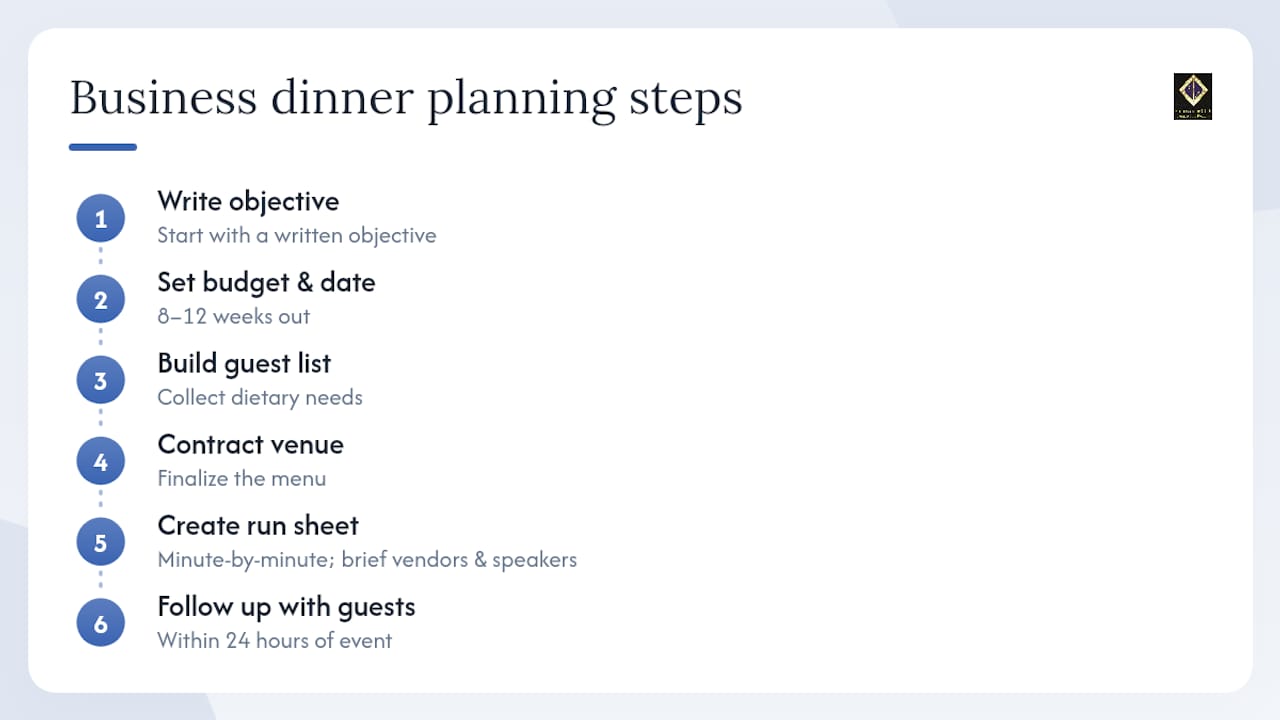Image resolution: width=1280 pixels, height=720 pixels.
Task: Click the text 'Start with a written objective'
Action: (297, 236)
